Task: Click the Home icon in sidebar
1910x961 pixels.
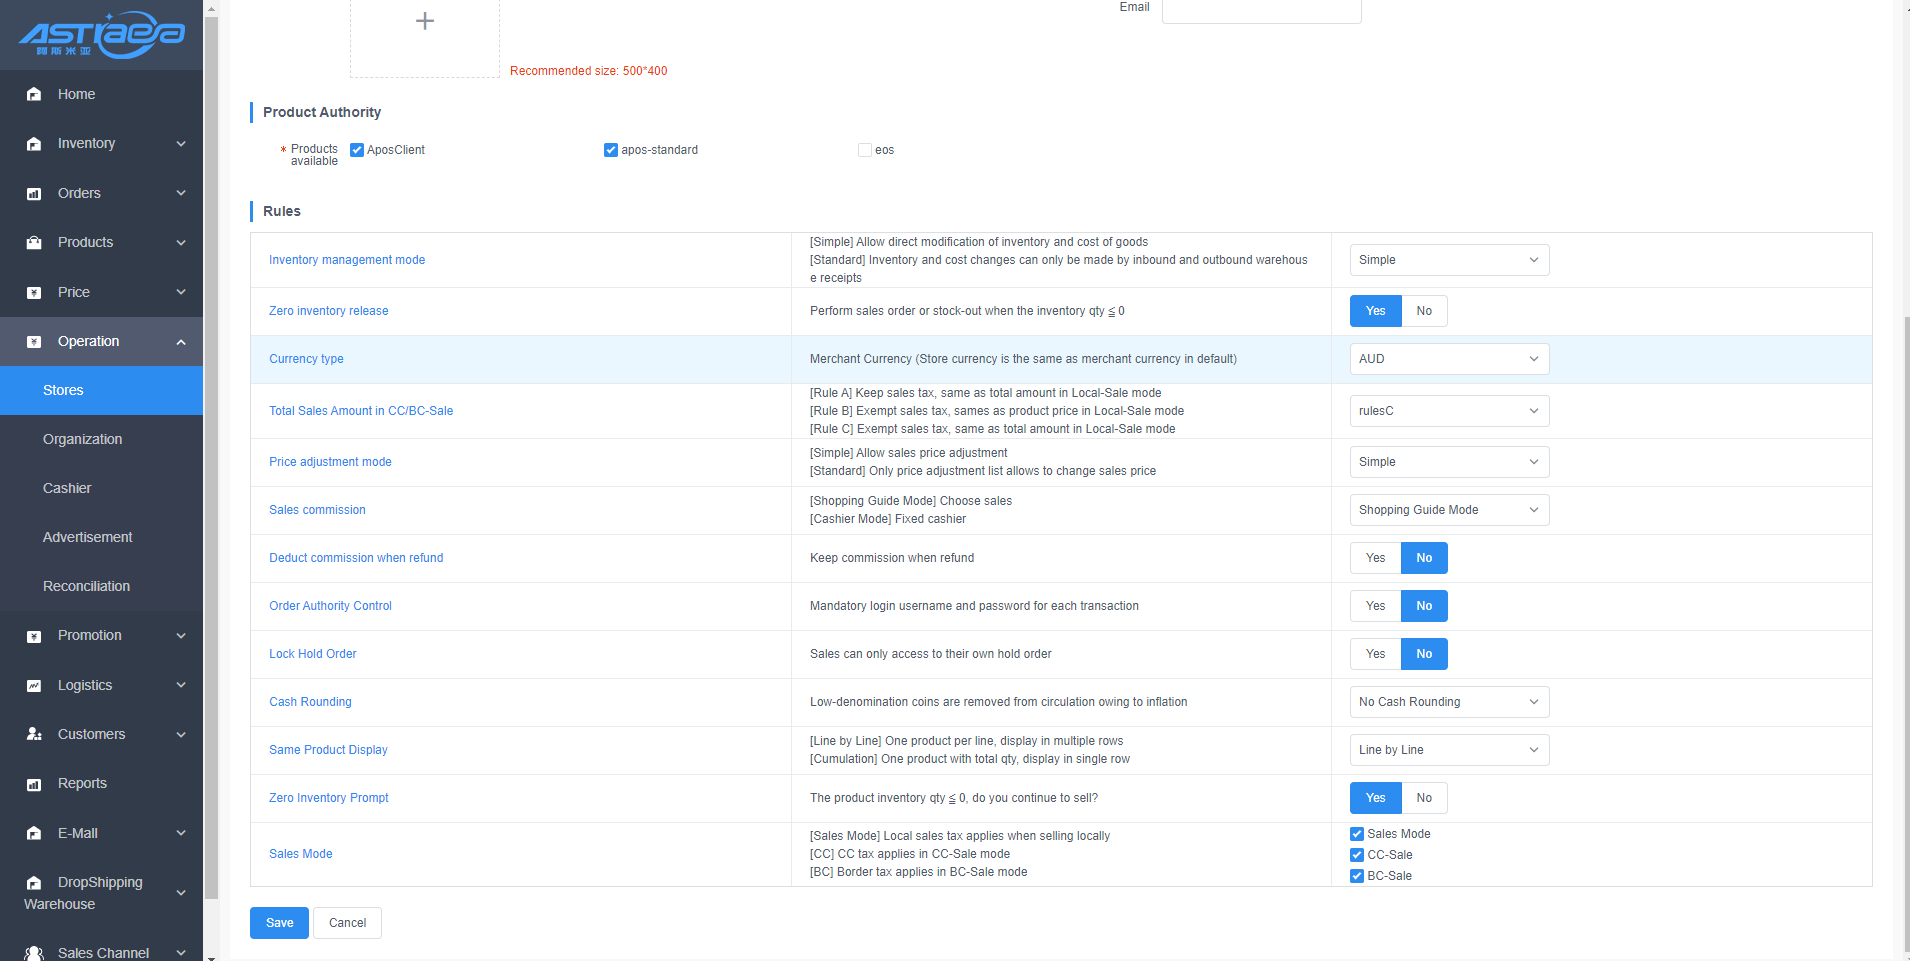Action: coord(34,94)
